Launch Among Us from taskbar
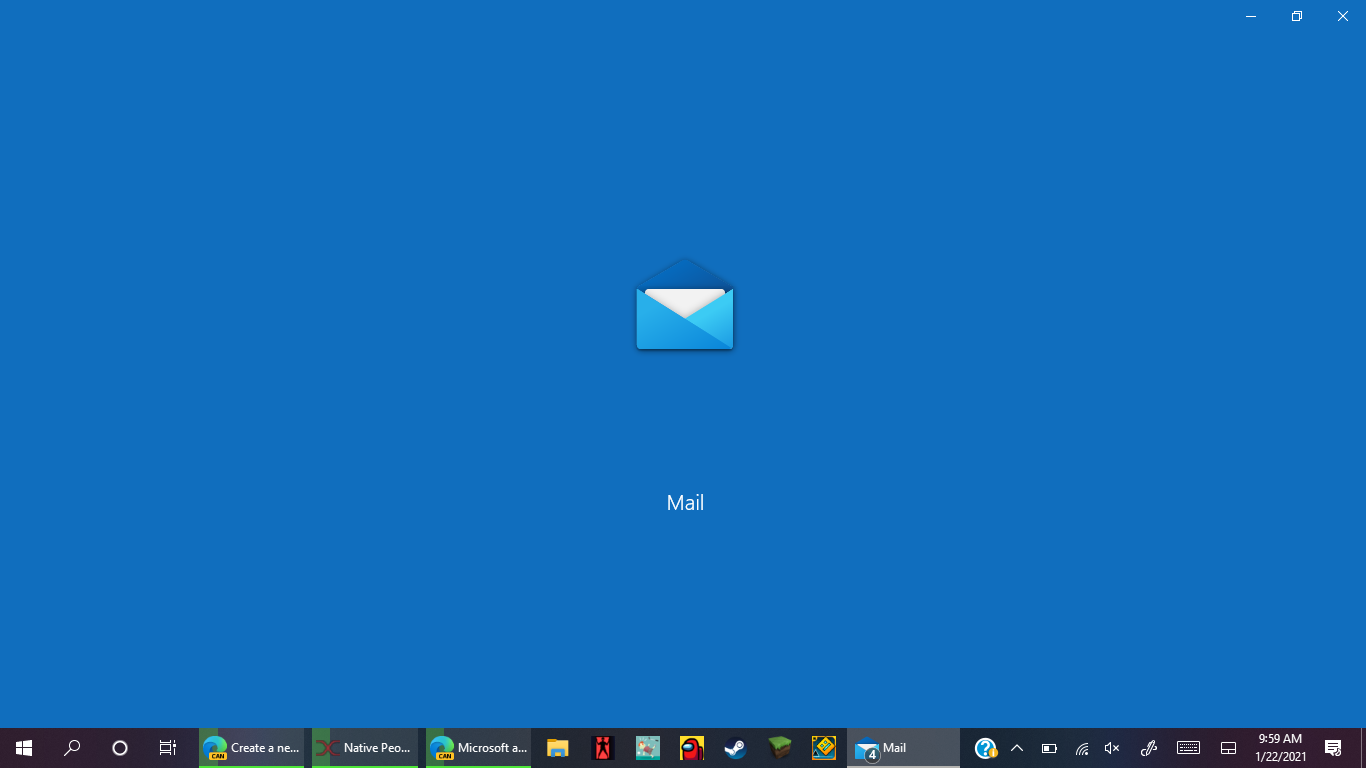 (691, 748)
